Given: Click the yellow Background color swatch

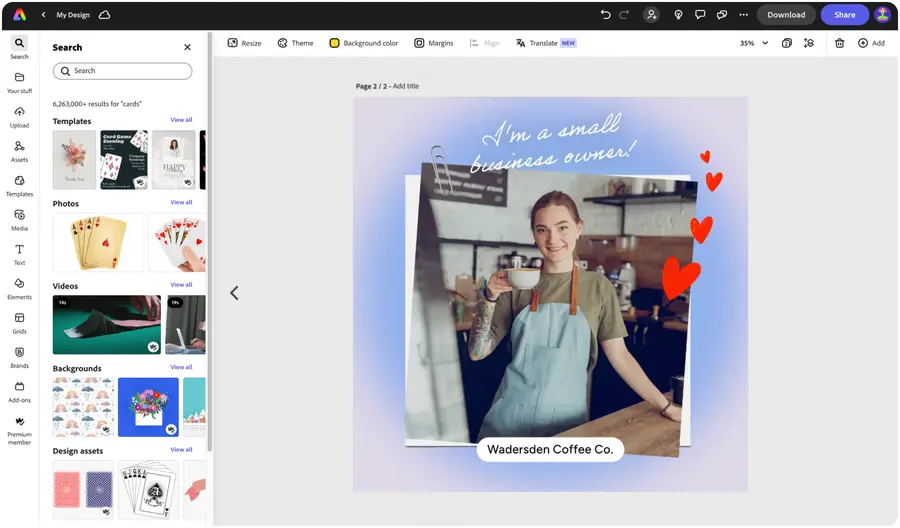Looking at the screenshot, I should 334,43.
